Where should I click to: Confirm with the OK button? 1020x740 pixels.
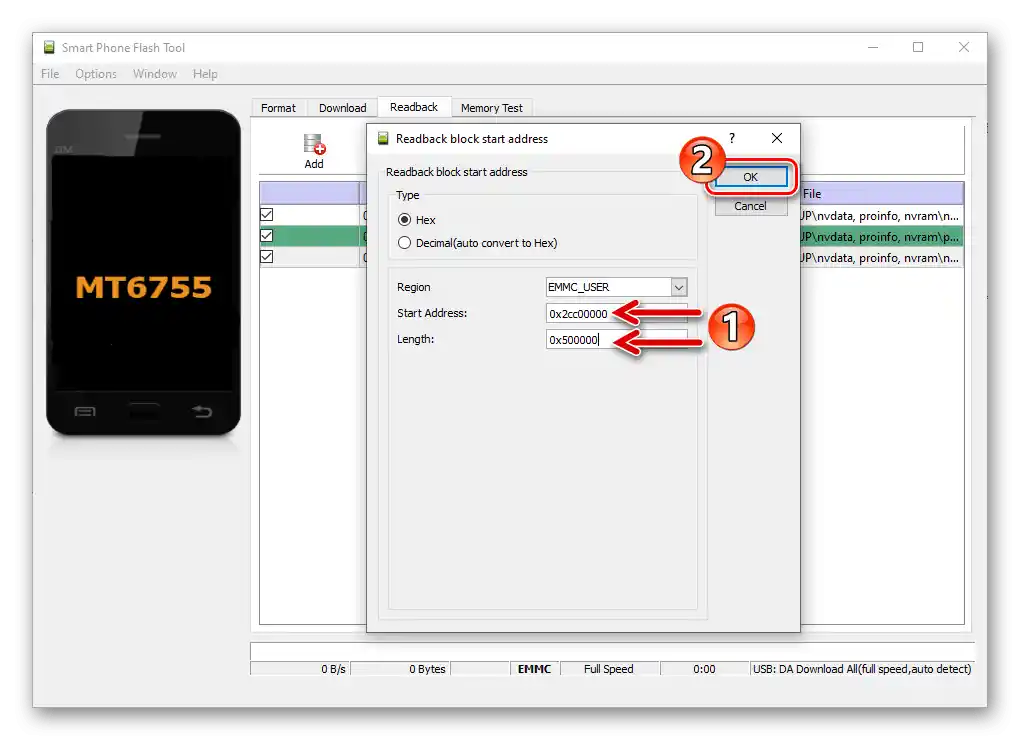pyautogui.click(x=751, y=177)
